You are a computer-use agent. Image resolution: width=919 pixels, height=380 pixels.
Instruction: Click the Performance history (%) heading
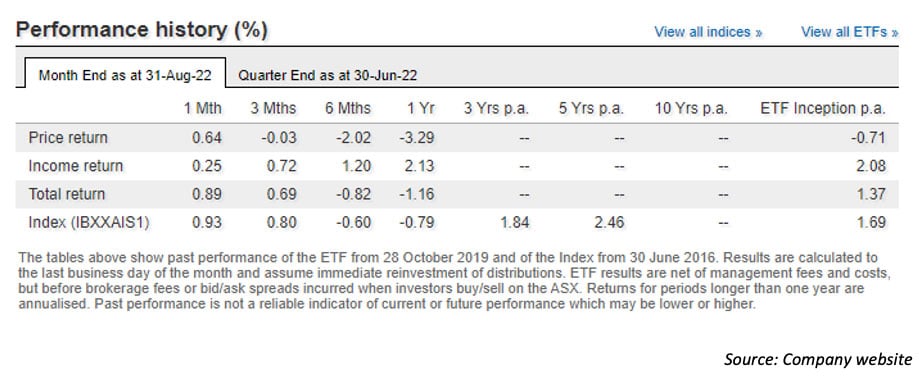pos(142,30)
